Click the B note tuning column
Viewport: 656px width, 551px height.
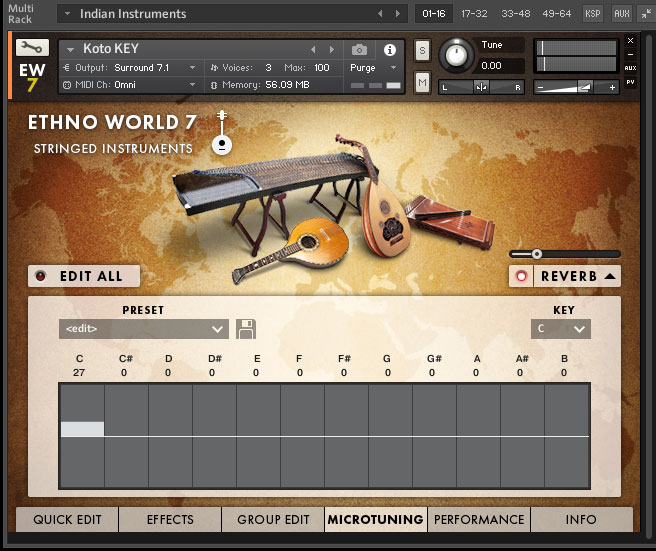point(567,436)
